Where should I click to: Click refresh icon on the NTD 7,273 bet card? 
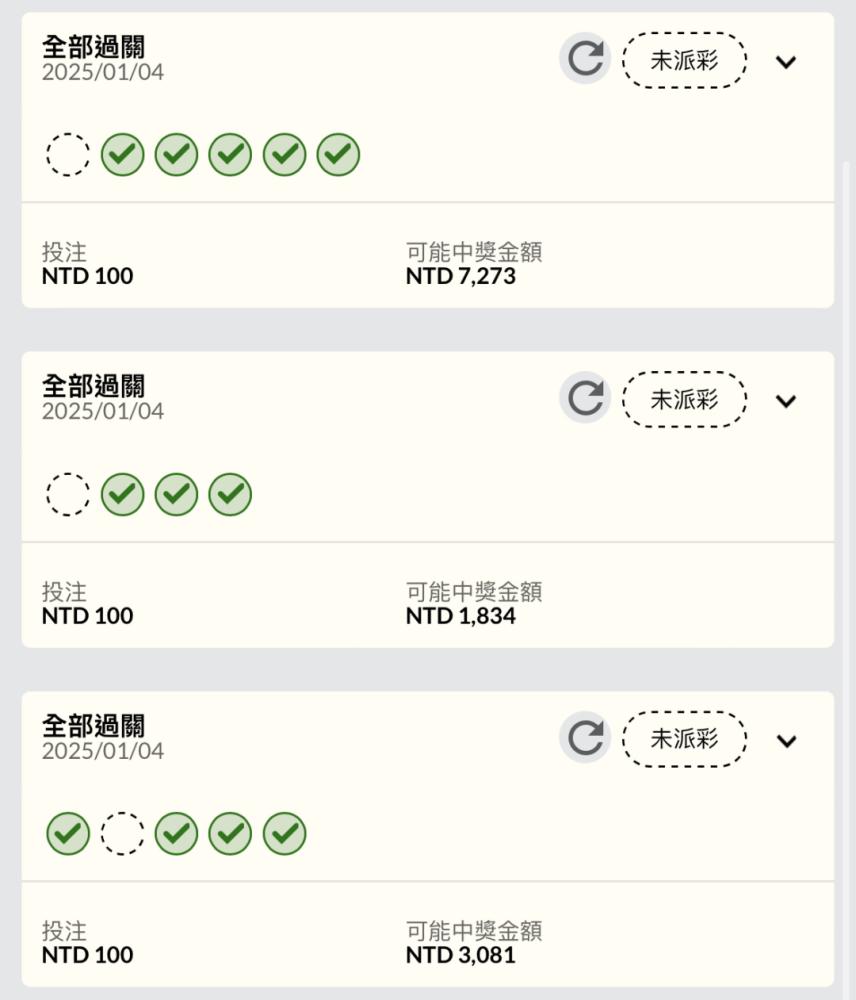click(585, 59)
